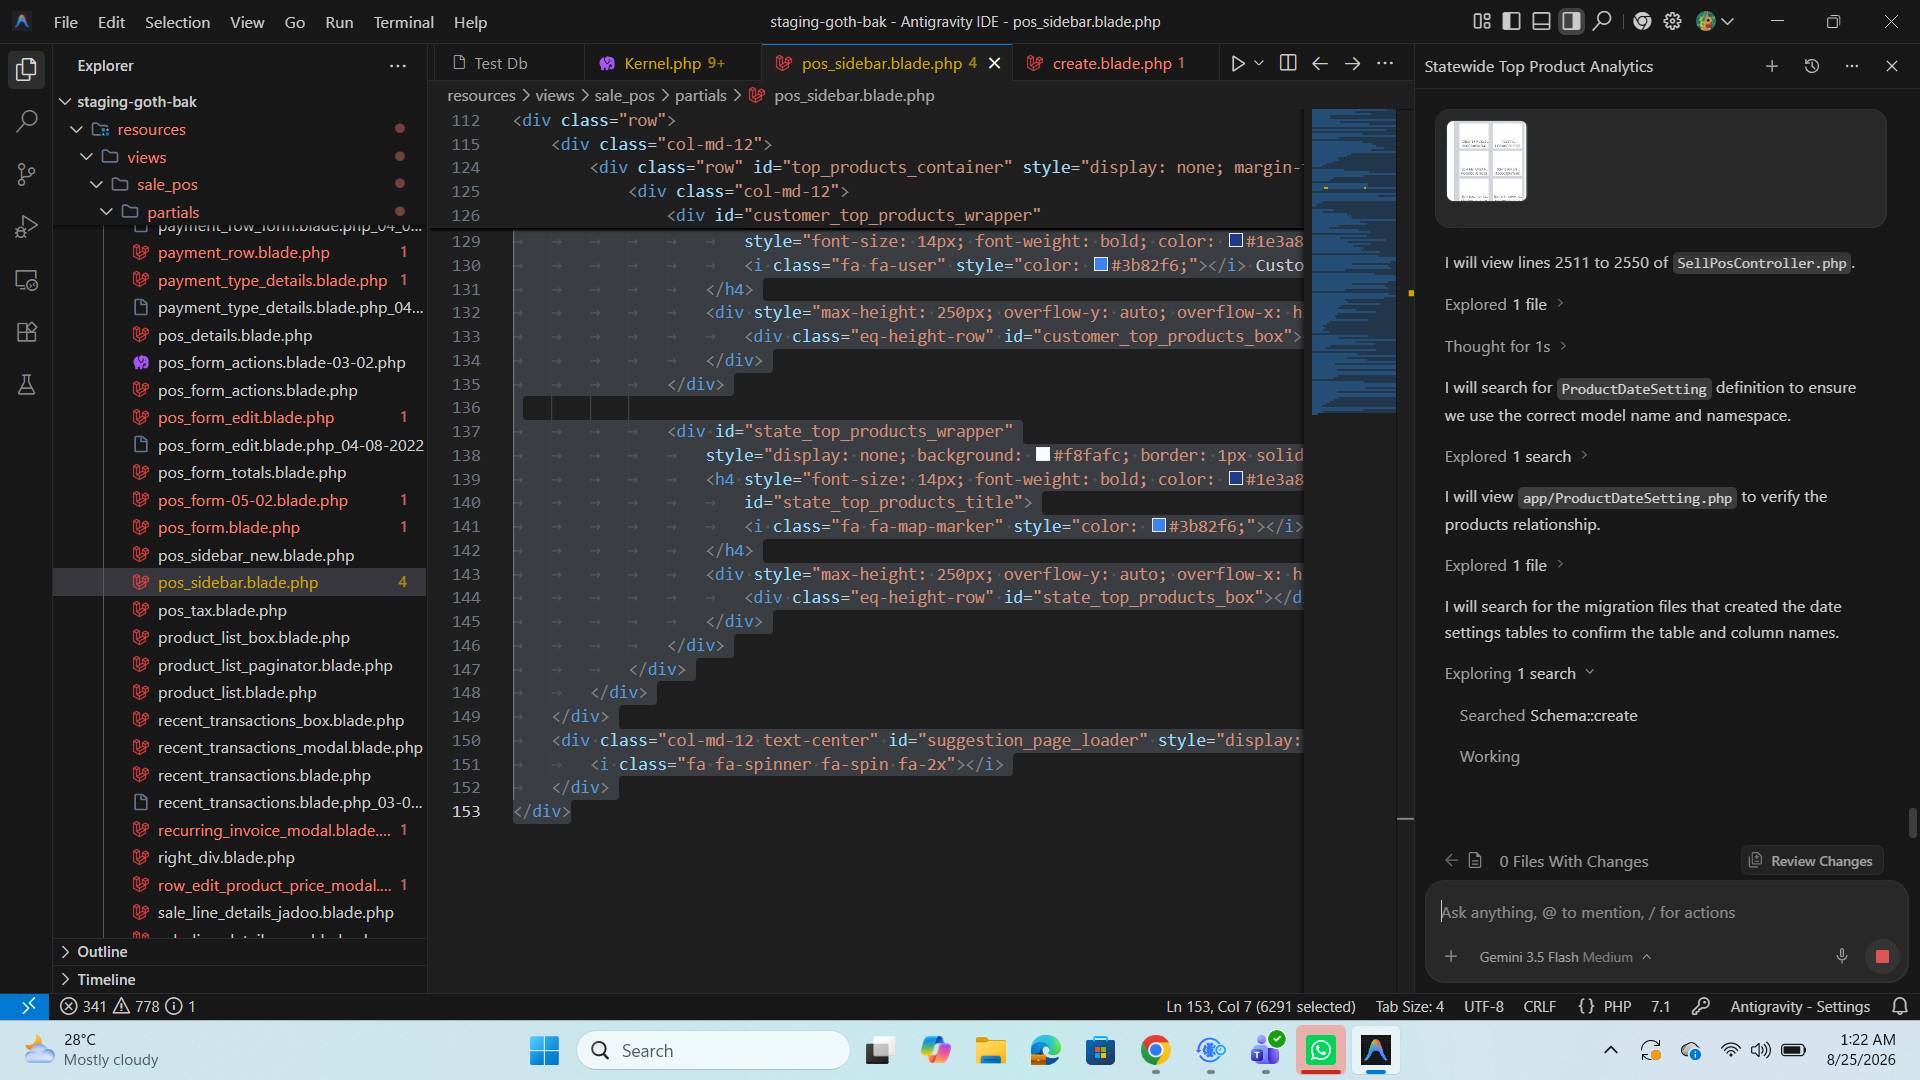Open the Source Control view
This screenshot has height=1080, width=1920.
[27, 175]
